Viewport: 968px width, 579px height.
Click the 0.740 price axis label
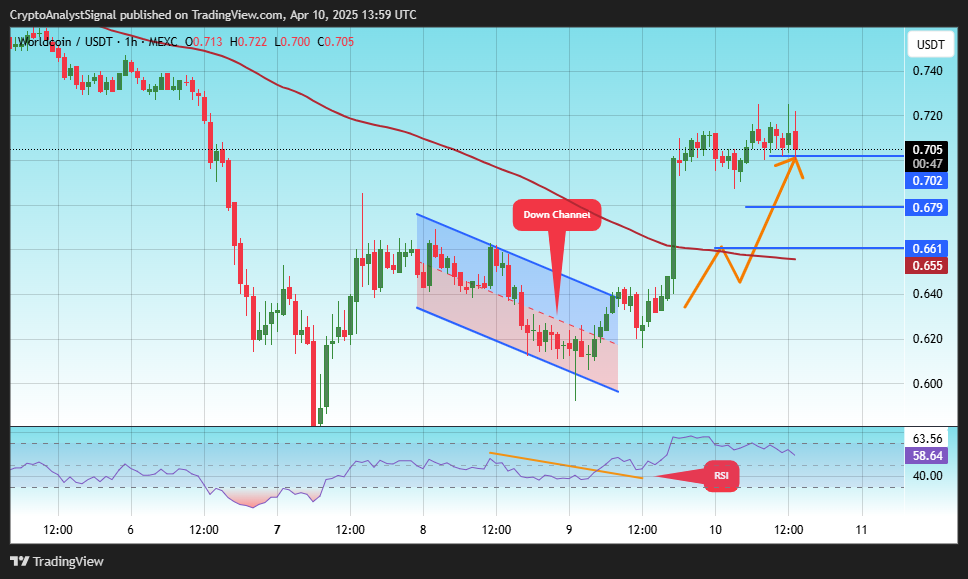927,71
